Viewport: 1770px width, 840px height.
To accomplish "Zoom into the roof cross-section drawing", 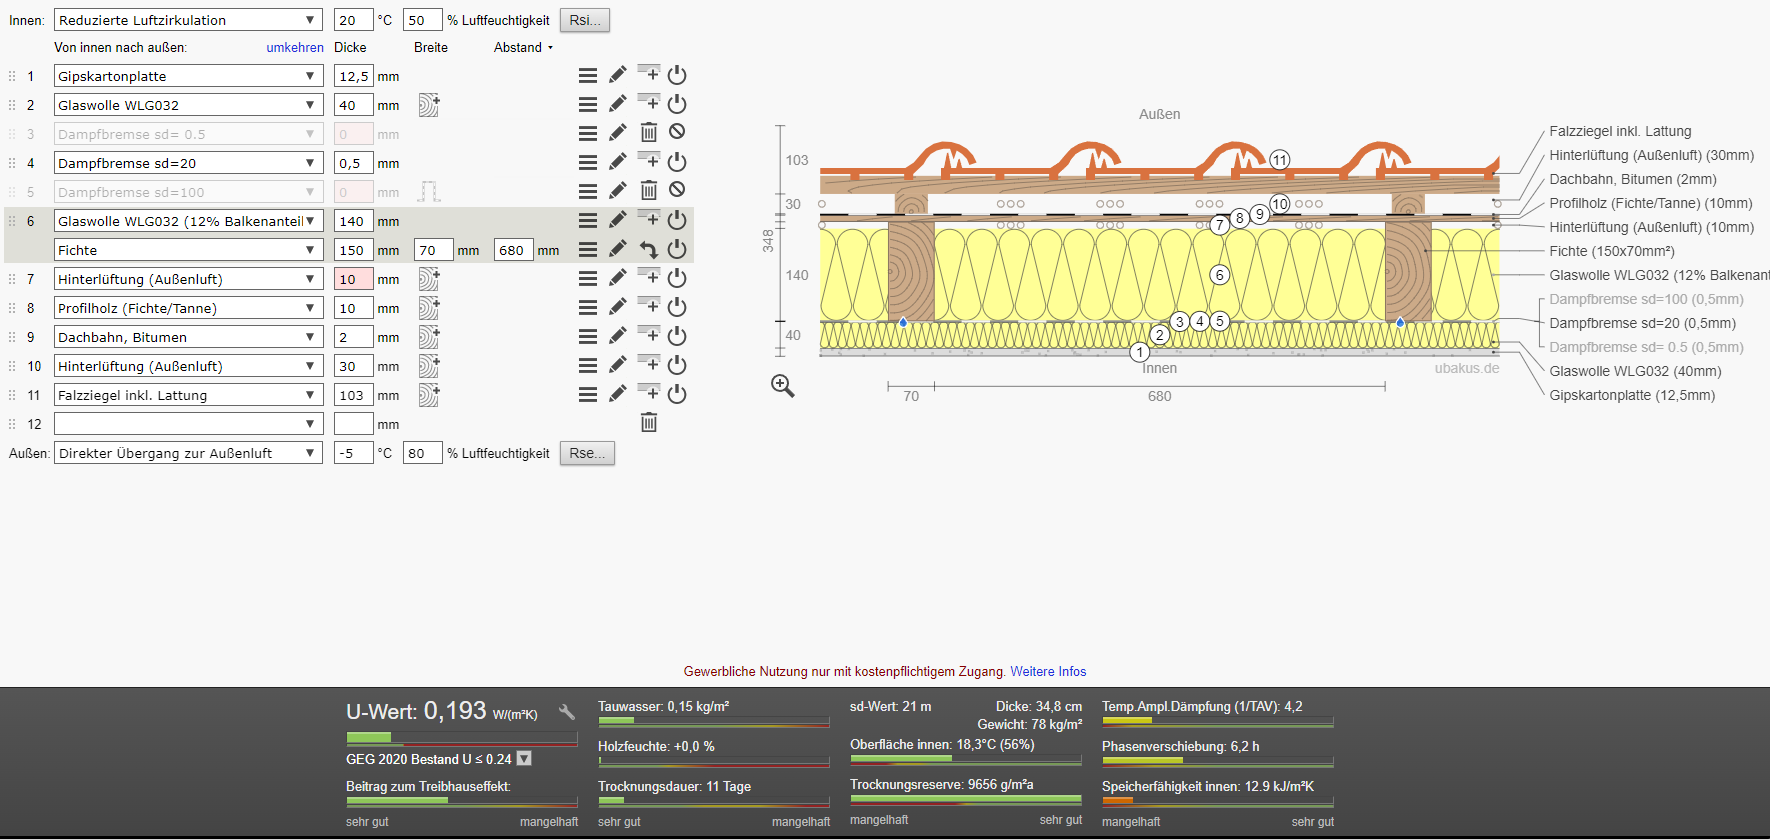I will pos(783,386).
